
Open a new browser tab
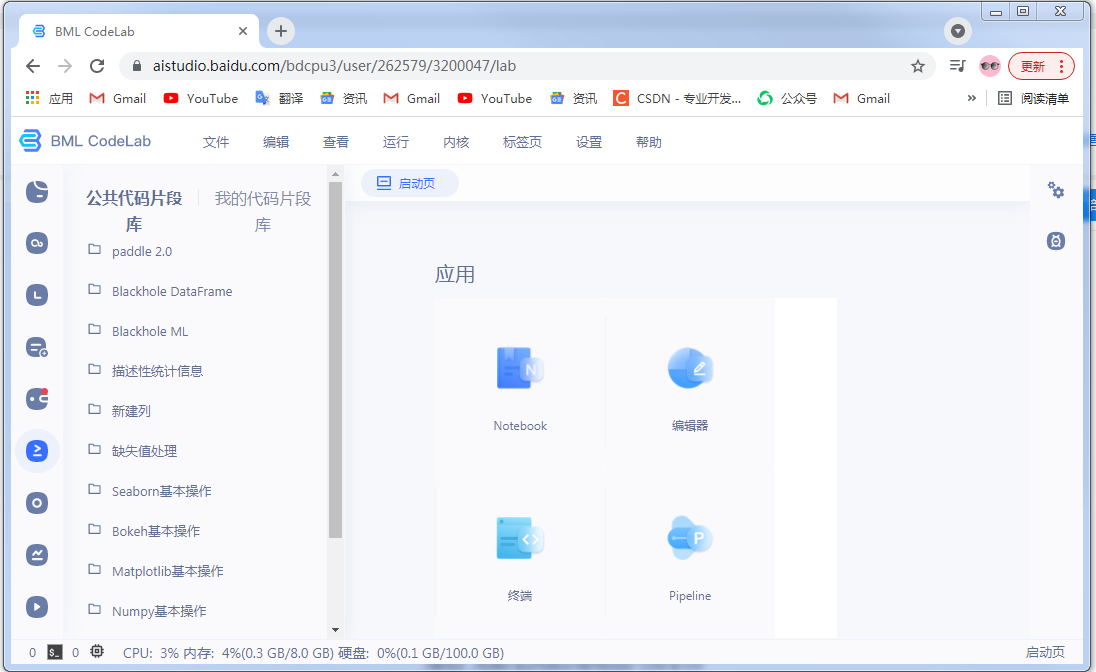pyautogui.click(x=281, y=31)
